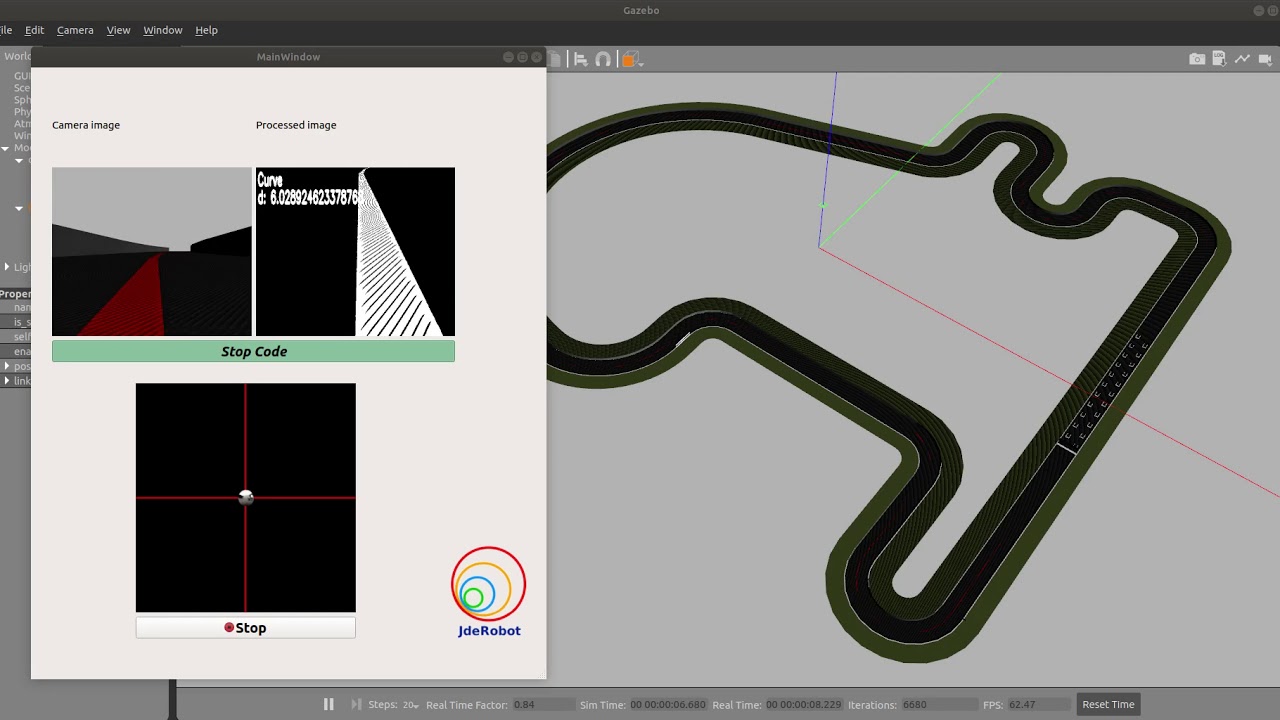Take a screenshot with camera icon
Viewport: 1280px width, 720px height.
(x=1197, y=59)
